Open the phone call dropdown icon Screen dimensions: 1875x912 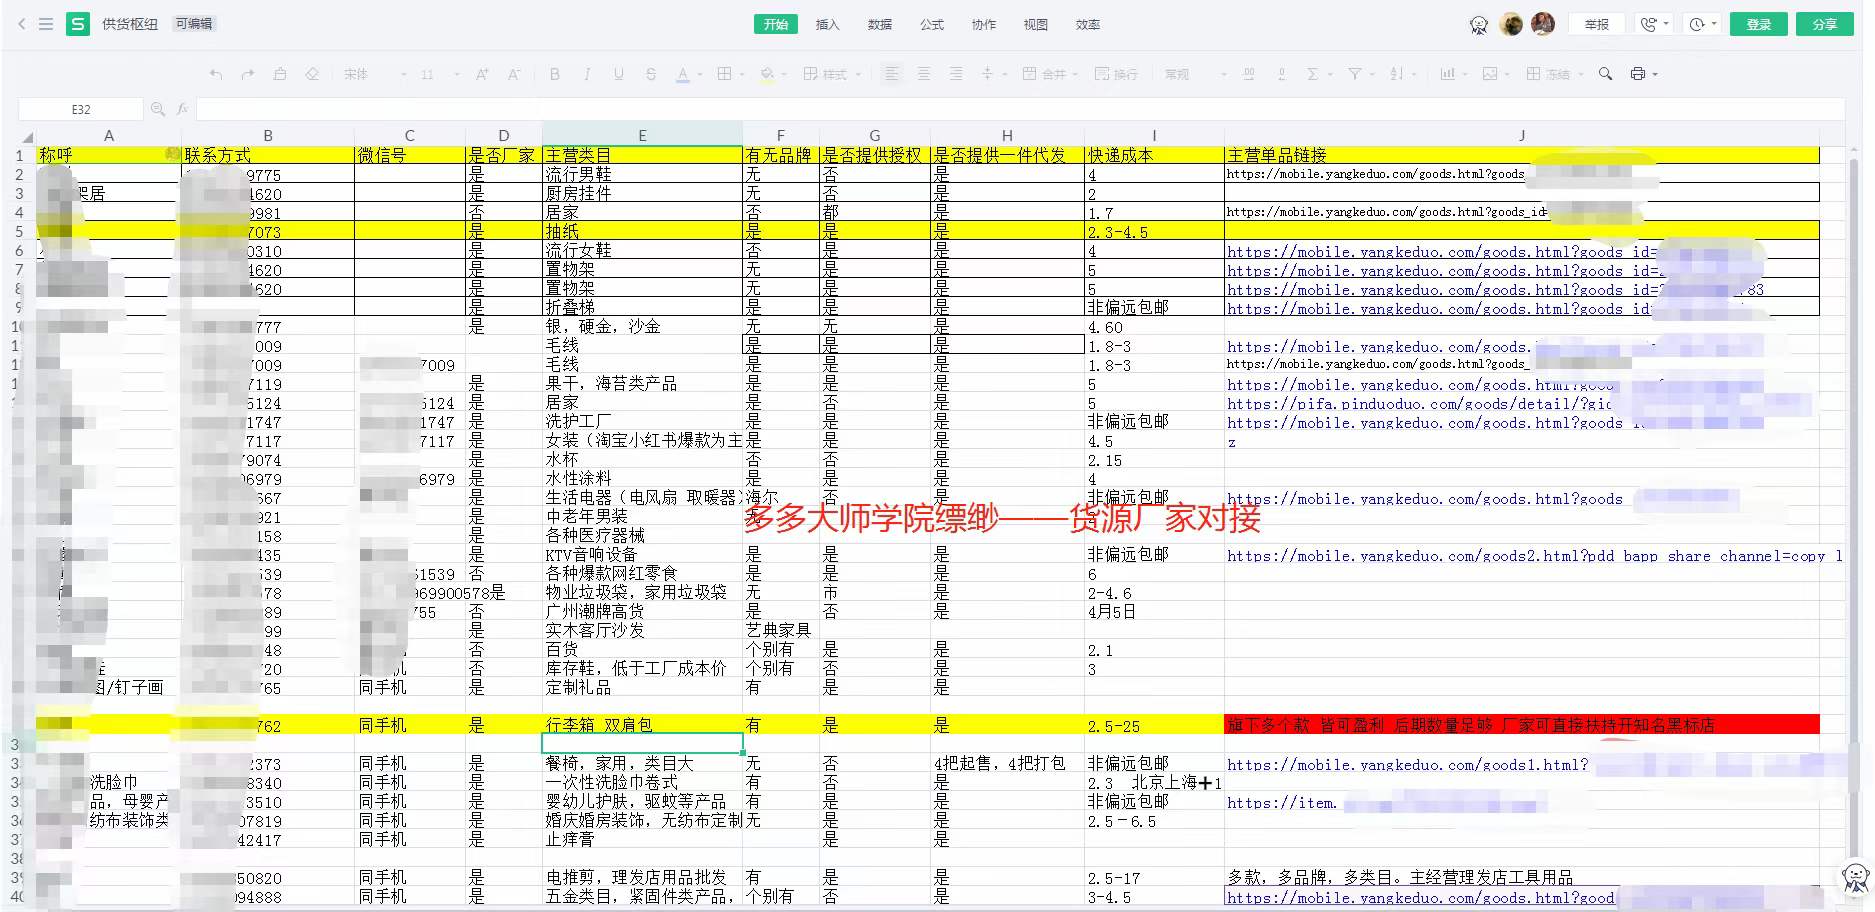click(1655, 24)
